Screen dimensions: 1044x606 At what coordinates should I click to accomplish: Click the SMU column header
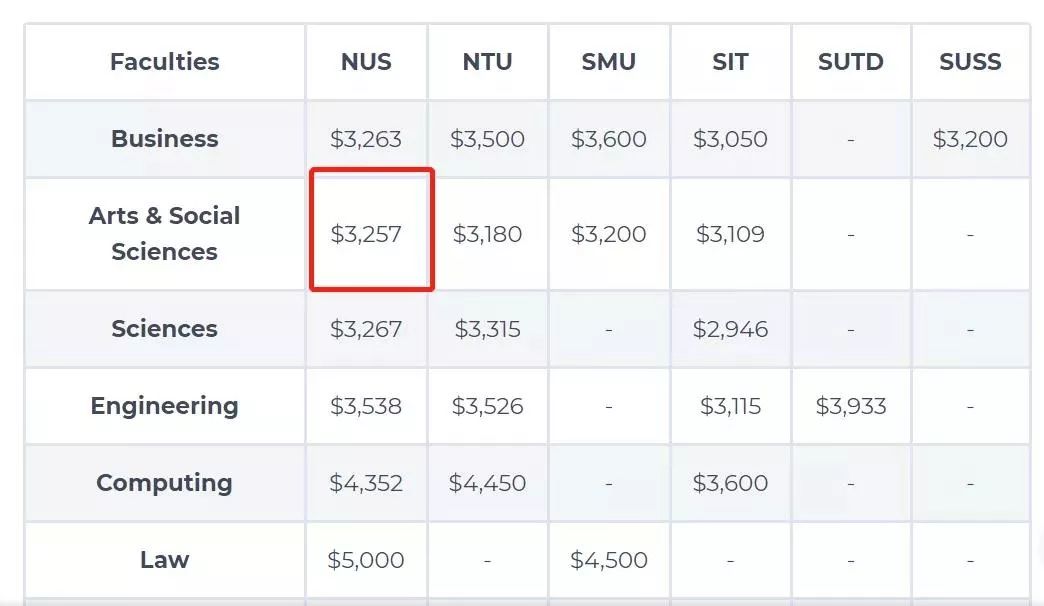coord(608,62)
